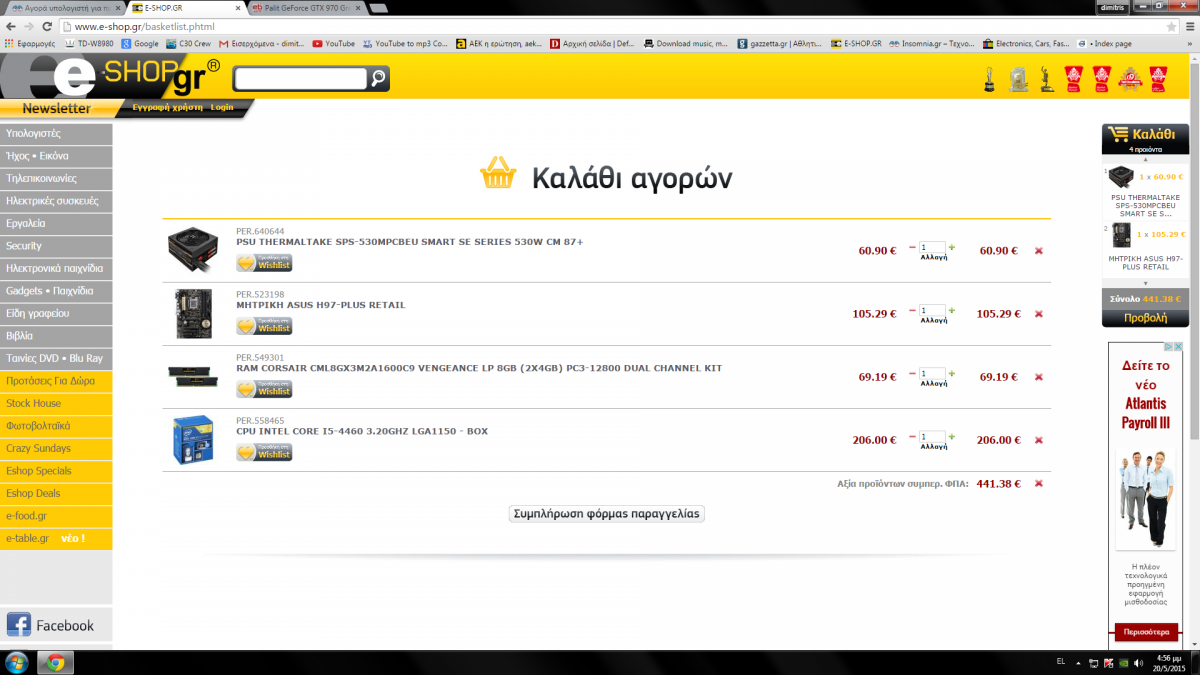Viewport: 1200px width, 675px height.
Task: Increase ASUS H97-PLUS quantity with plus
Action: pos(951,310)
